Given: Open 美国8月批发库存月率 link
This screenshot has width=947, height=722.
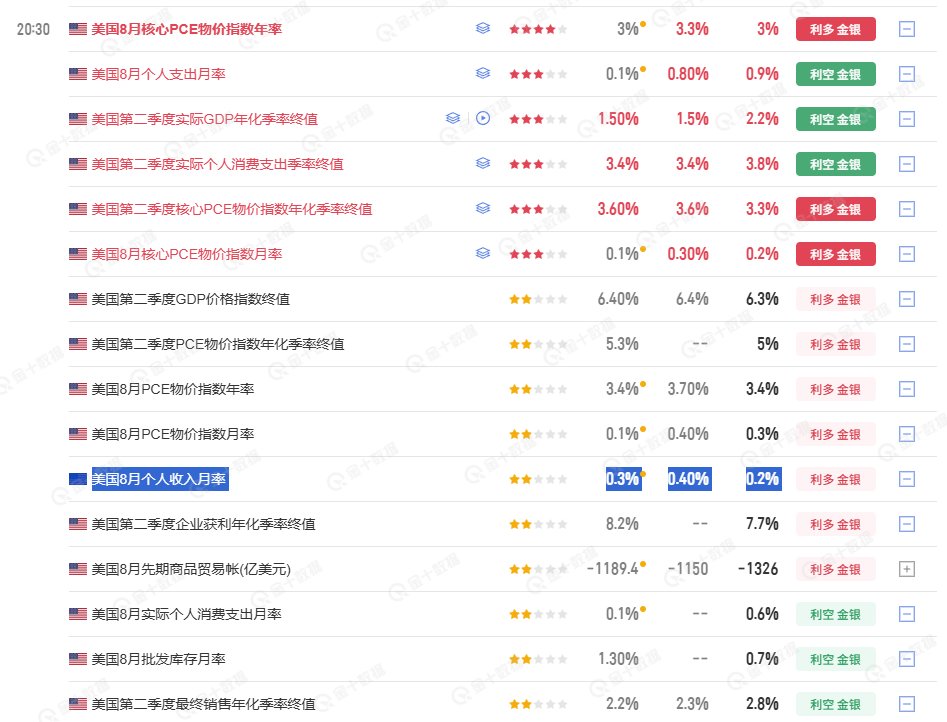Looking at the screenshot, I should 158,659.
